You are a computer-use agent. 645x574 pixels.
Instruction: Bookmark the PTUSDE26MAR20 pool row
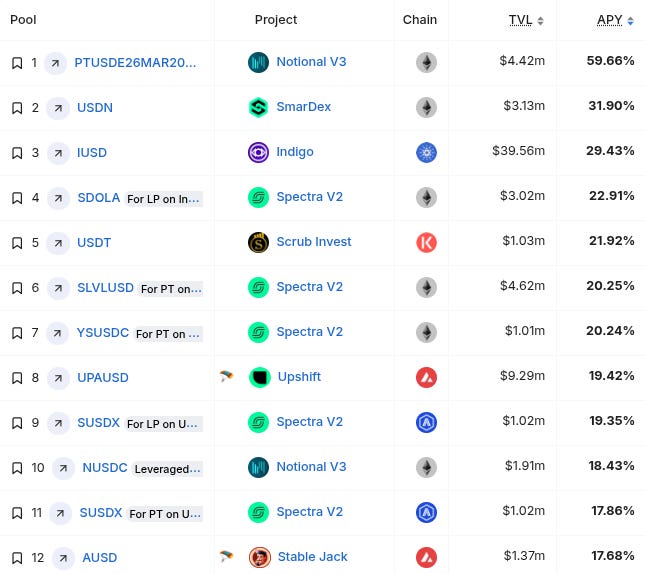point(17,63)
